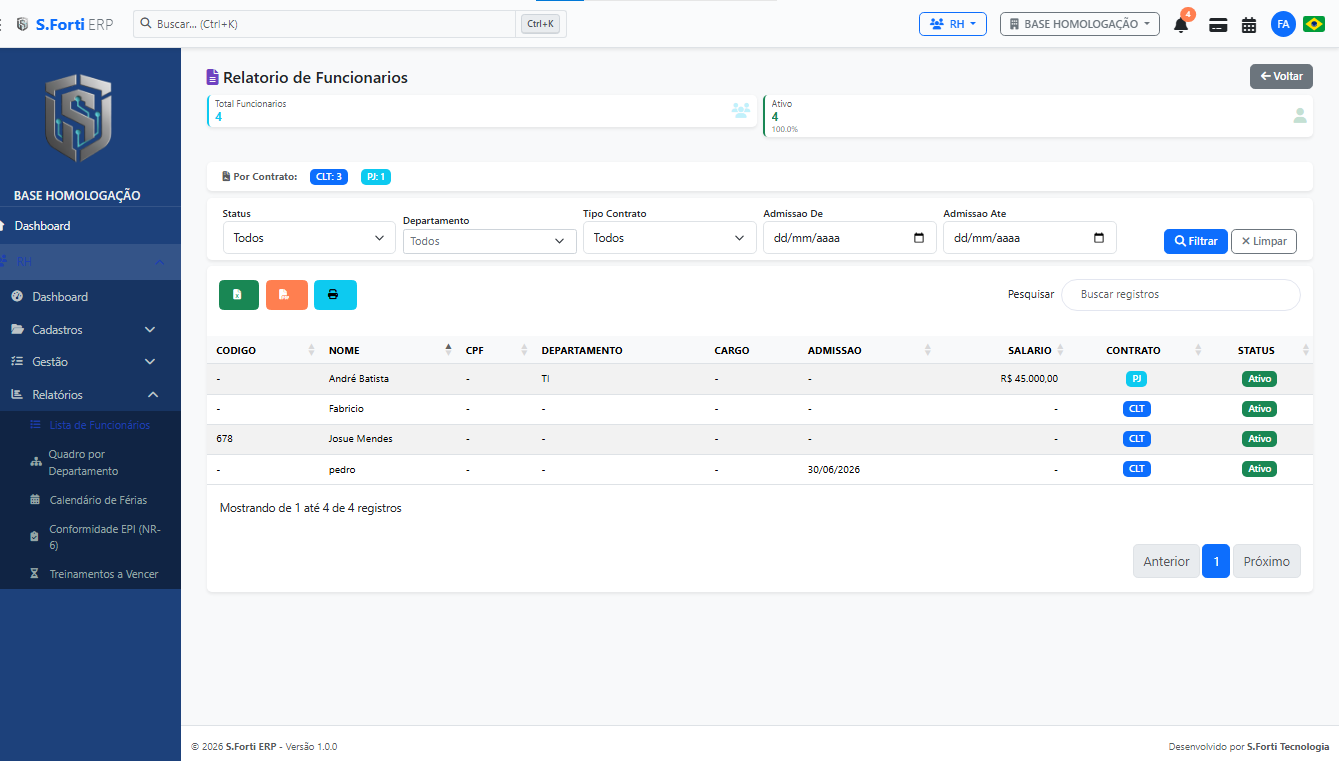Open the Status filter dropdown
1339x761 pixels.
coord(309,238)
